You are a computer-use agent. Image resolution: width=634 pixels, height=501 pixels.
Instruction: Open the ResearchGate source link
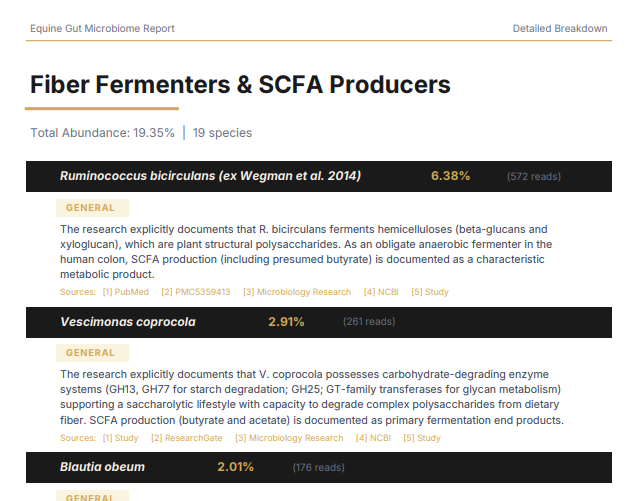(x=186, y=438)
